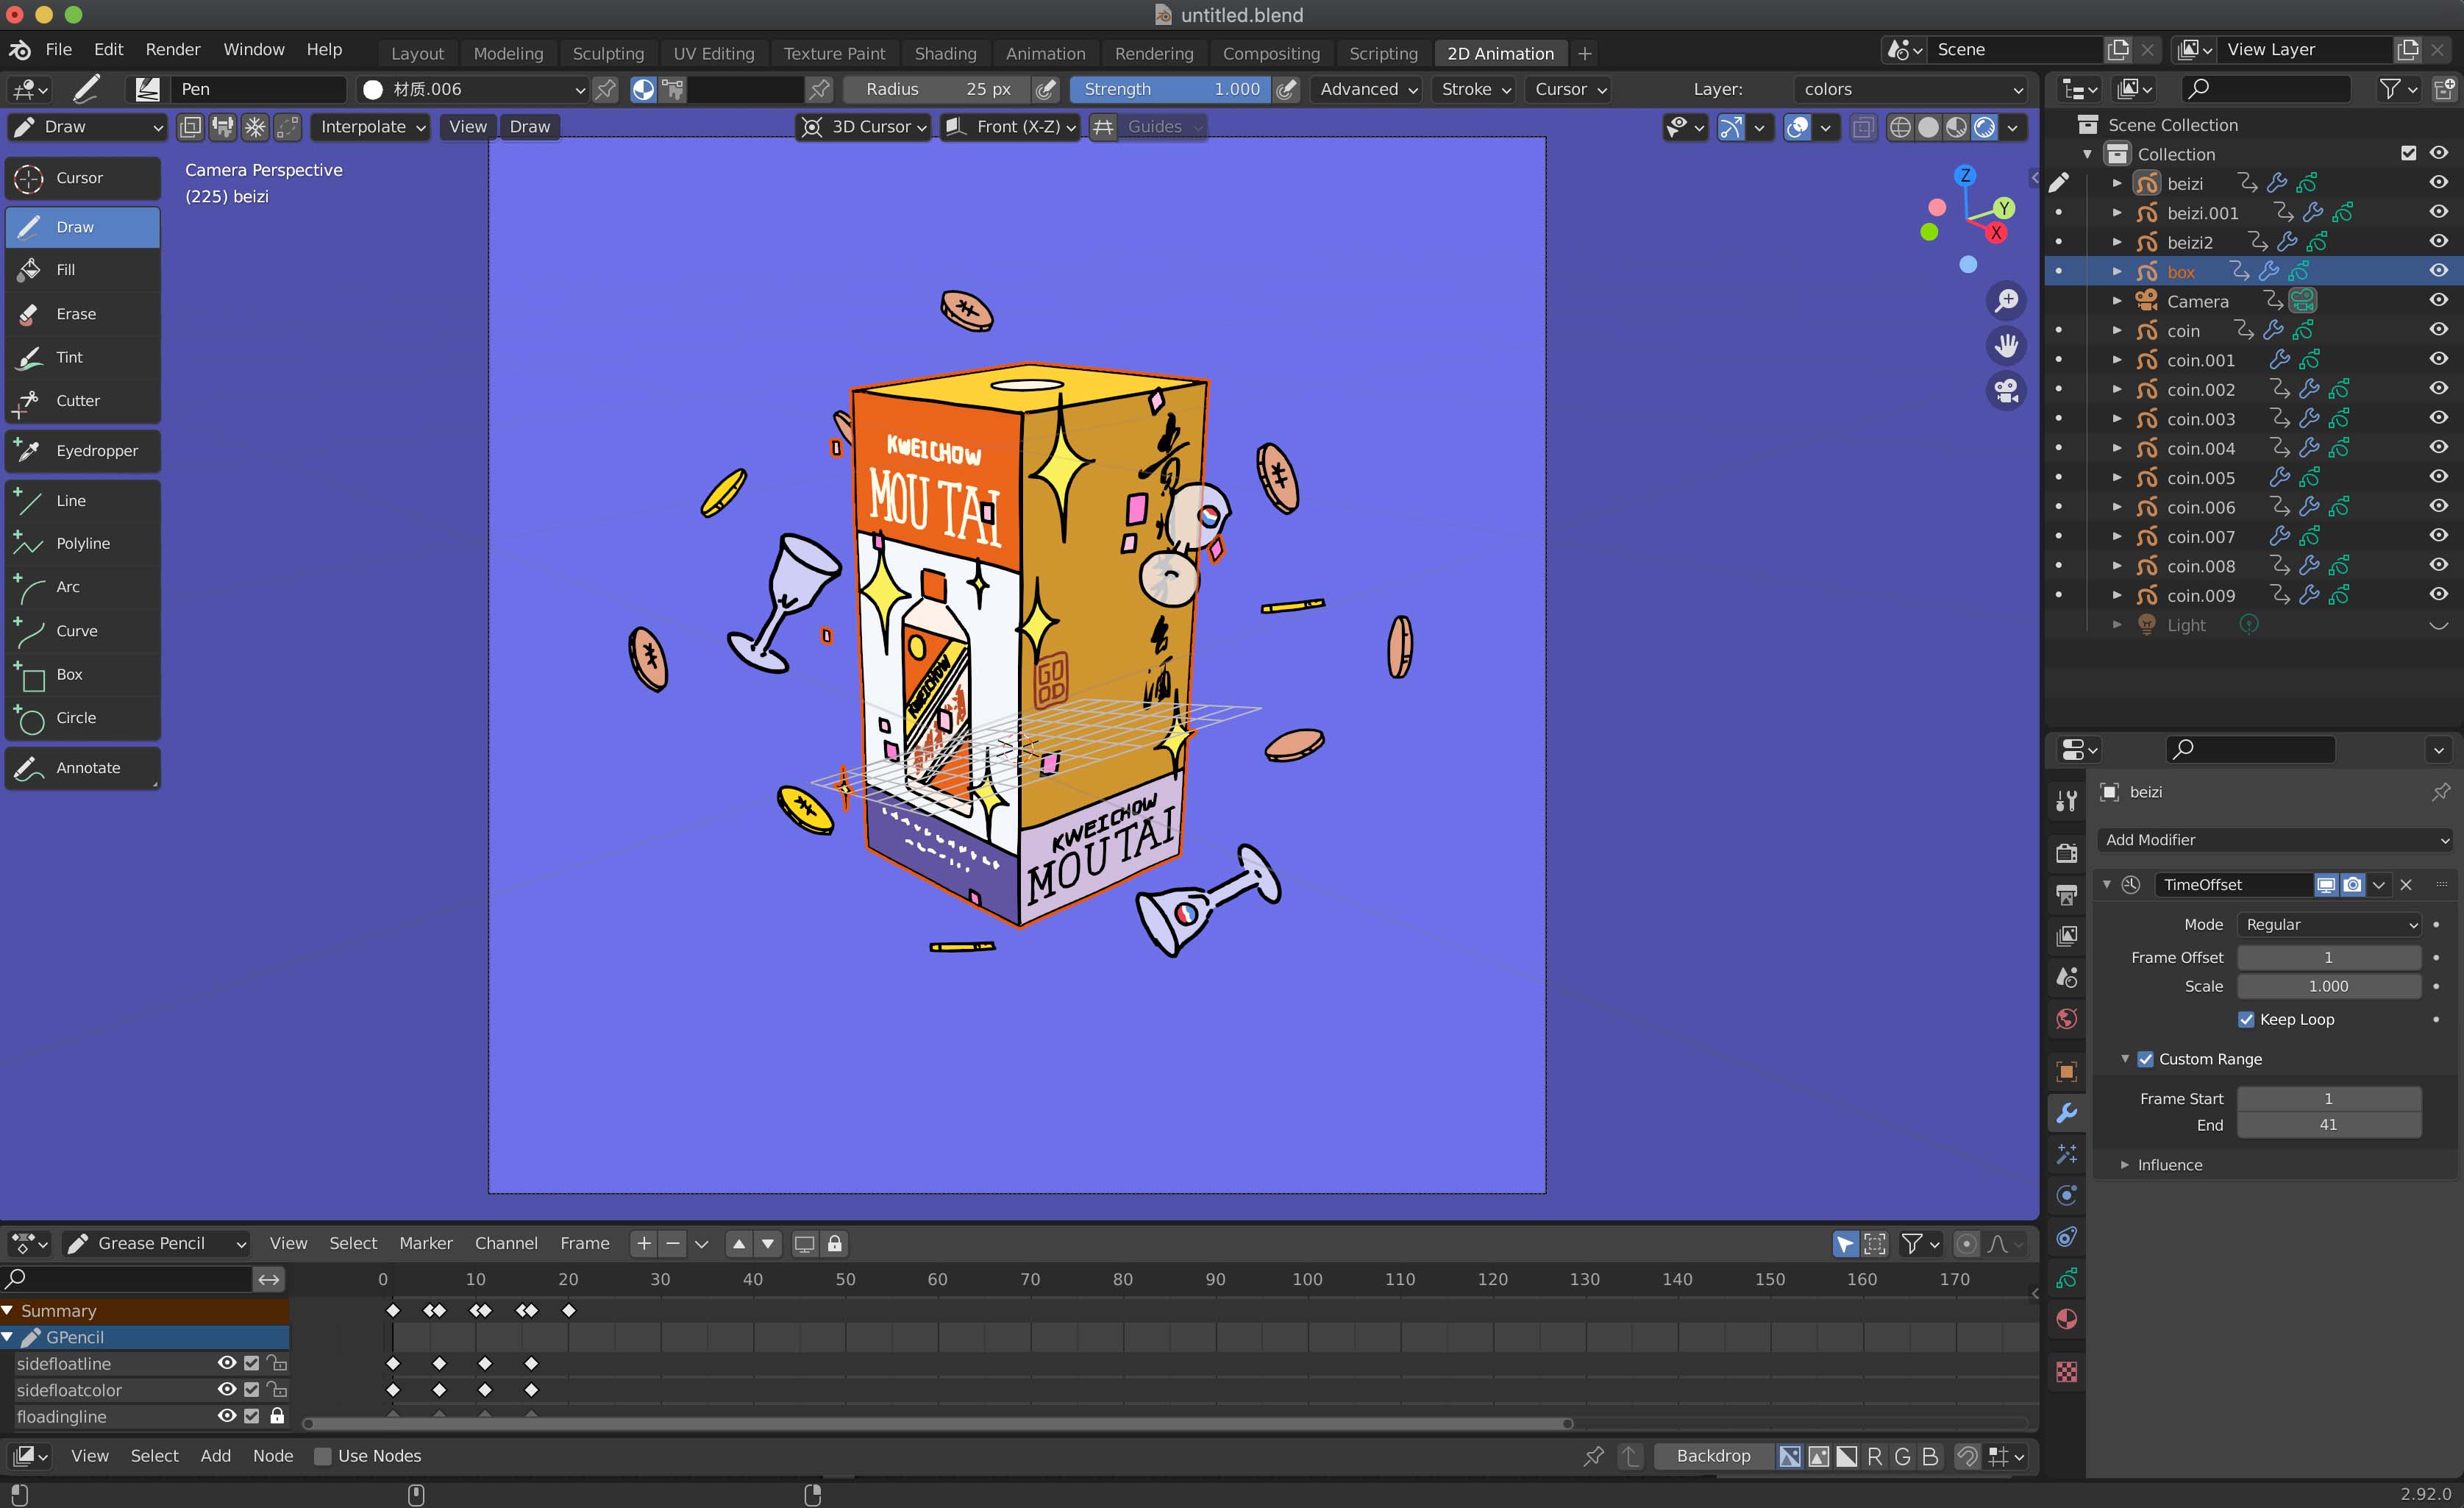Toggle visibility of sidefloatline layer
Screen dimensions: 2464x1508
pyautogui.click(x=227, y=1363)
